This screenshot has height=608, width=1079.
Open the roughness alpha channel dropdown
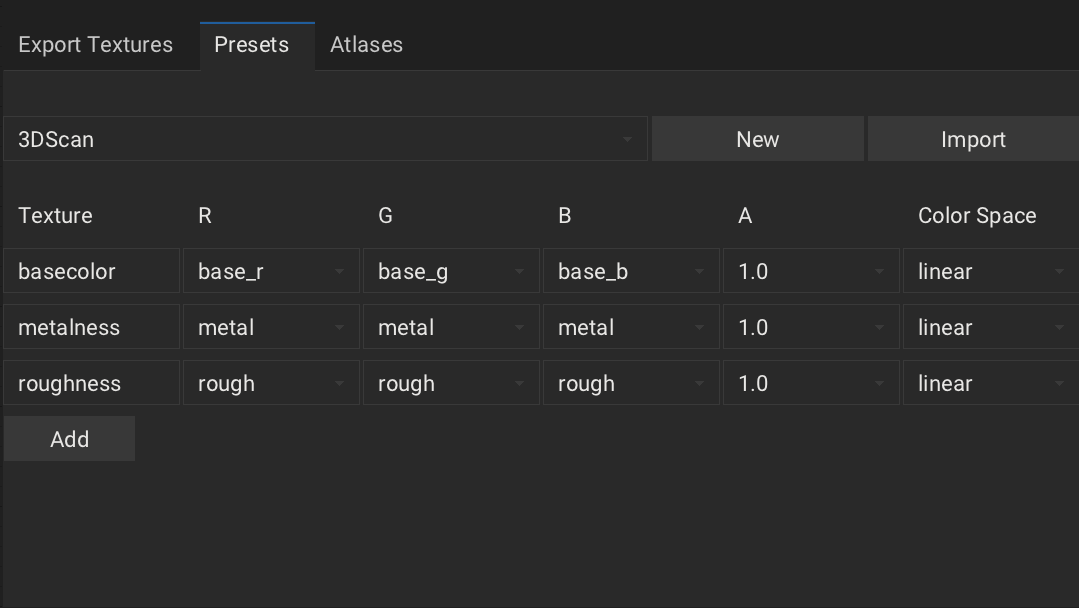click(811, 384)
